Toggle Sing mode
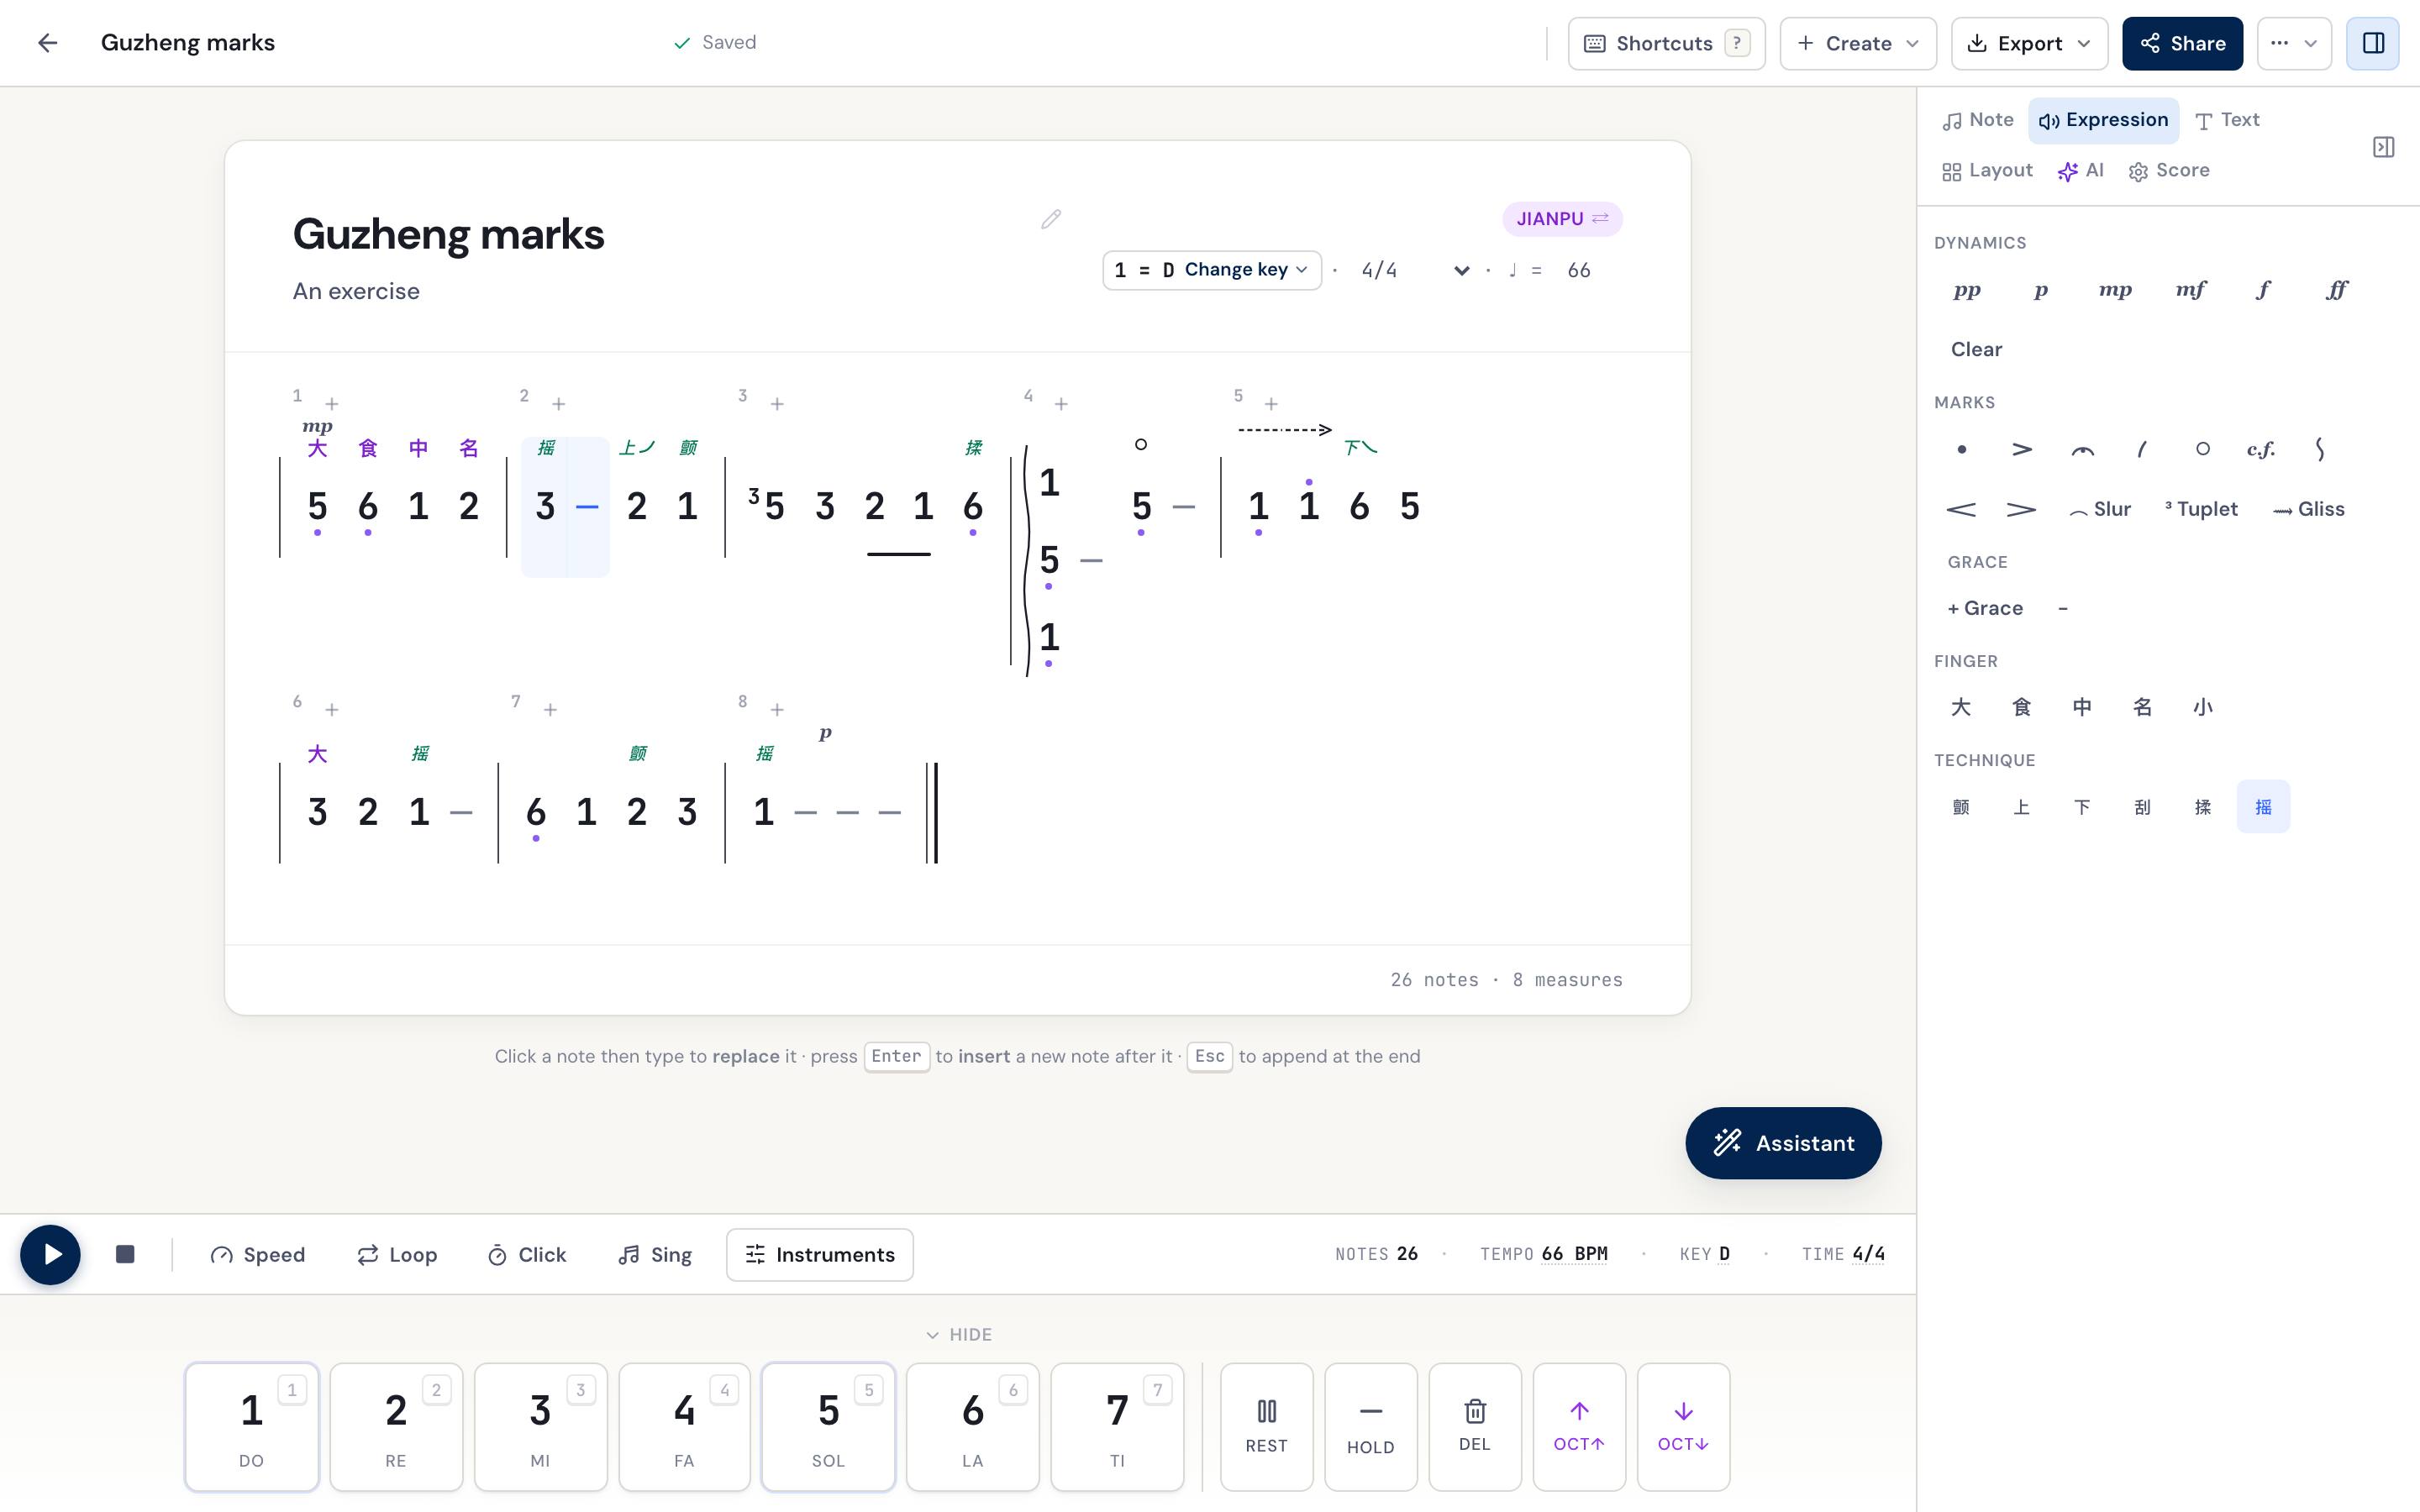This screenshot has height=1512, width=2420. [x=655, y=1254]
